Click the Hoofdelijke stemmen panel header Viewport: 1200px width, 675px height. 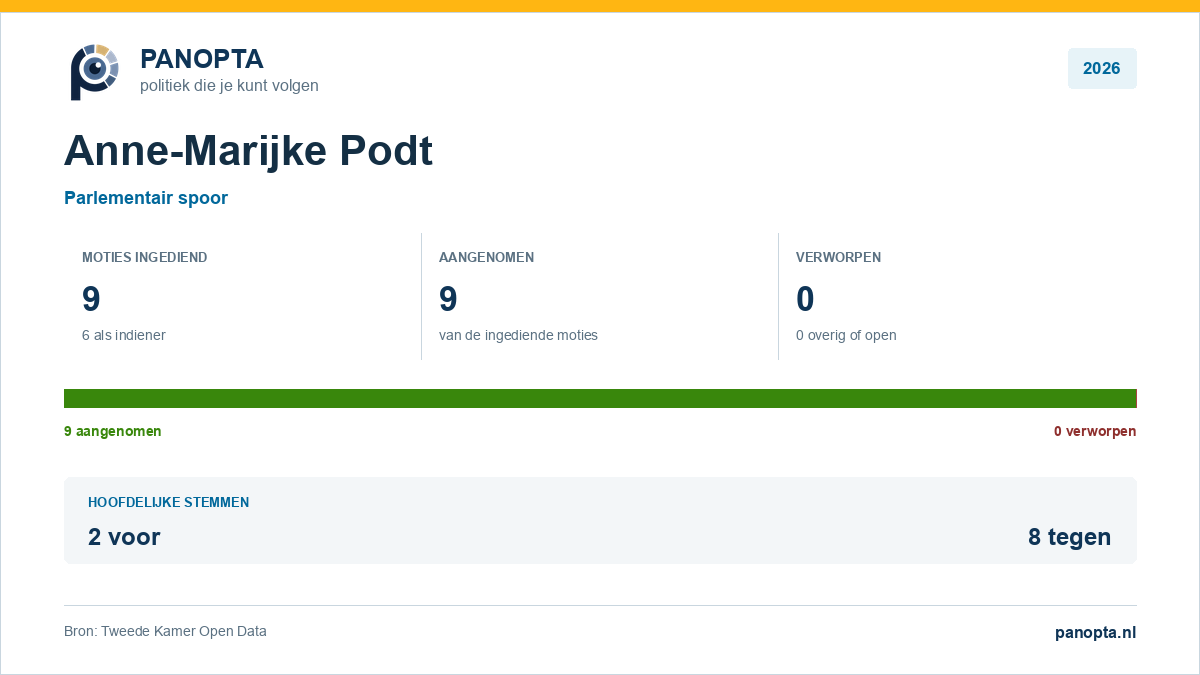click(169, 502)
